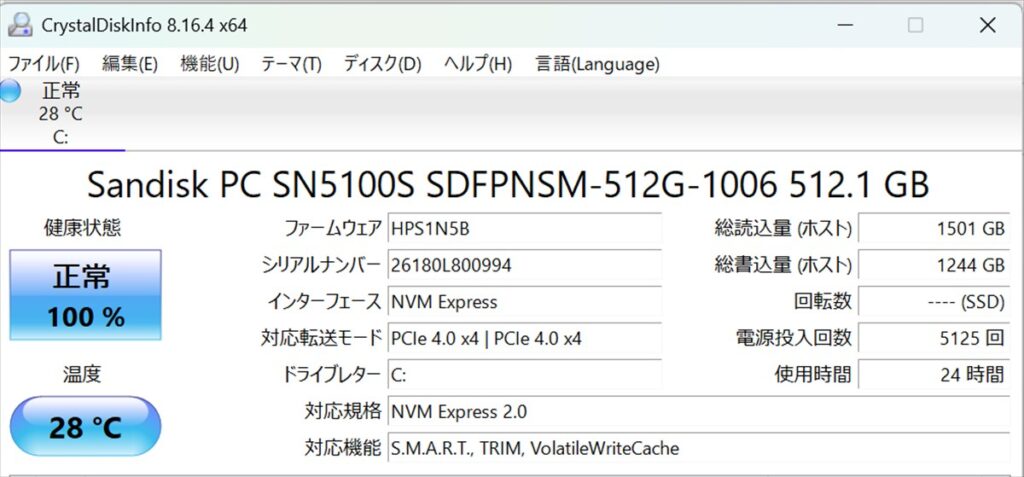Open the 機能(U) menu

(210, 64)
